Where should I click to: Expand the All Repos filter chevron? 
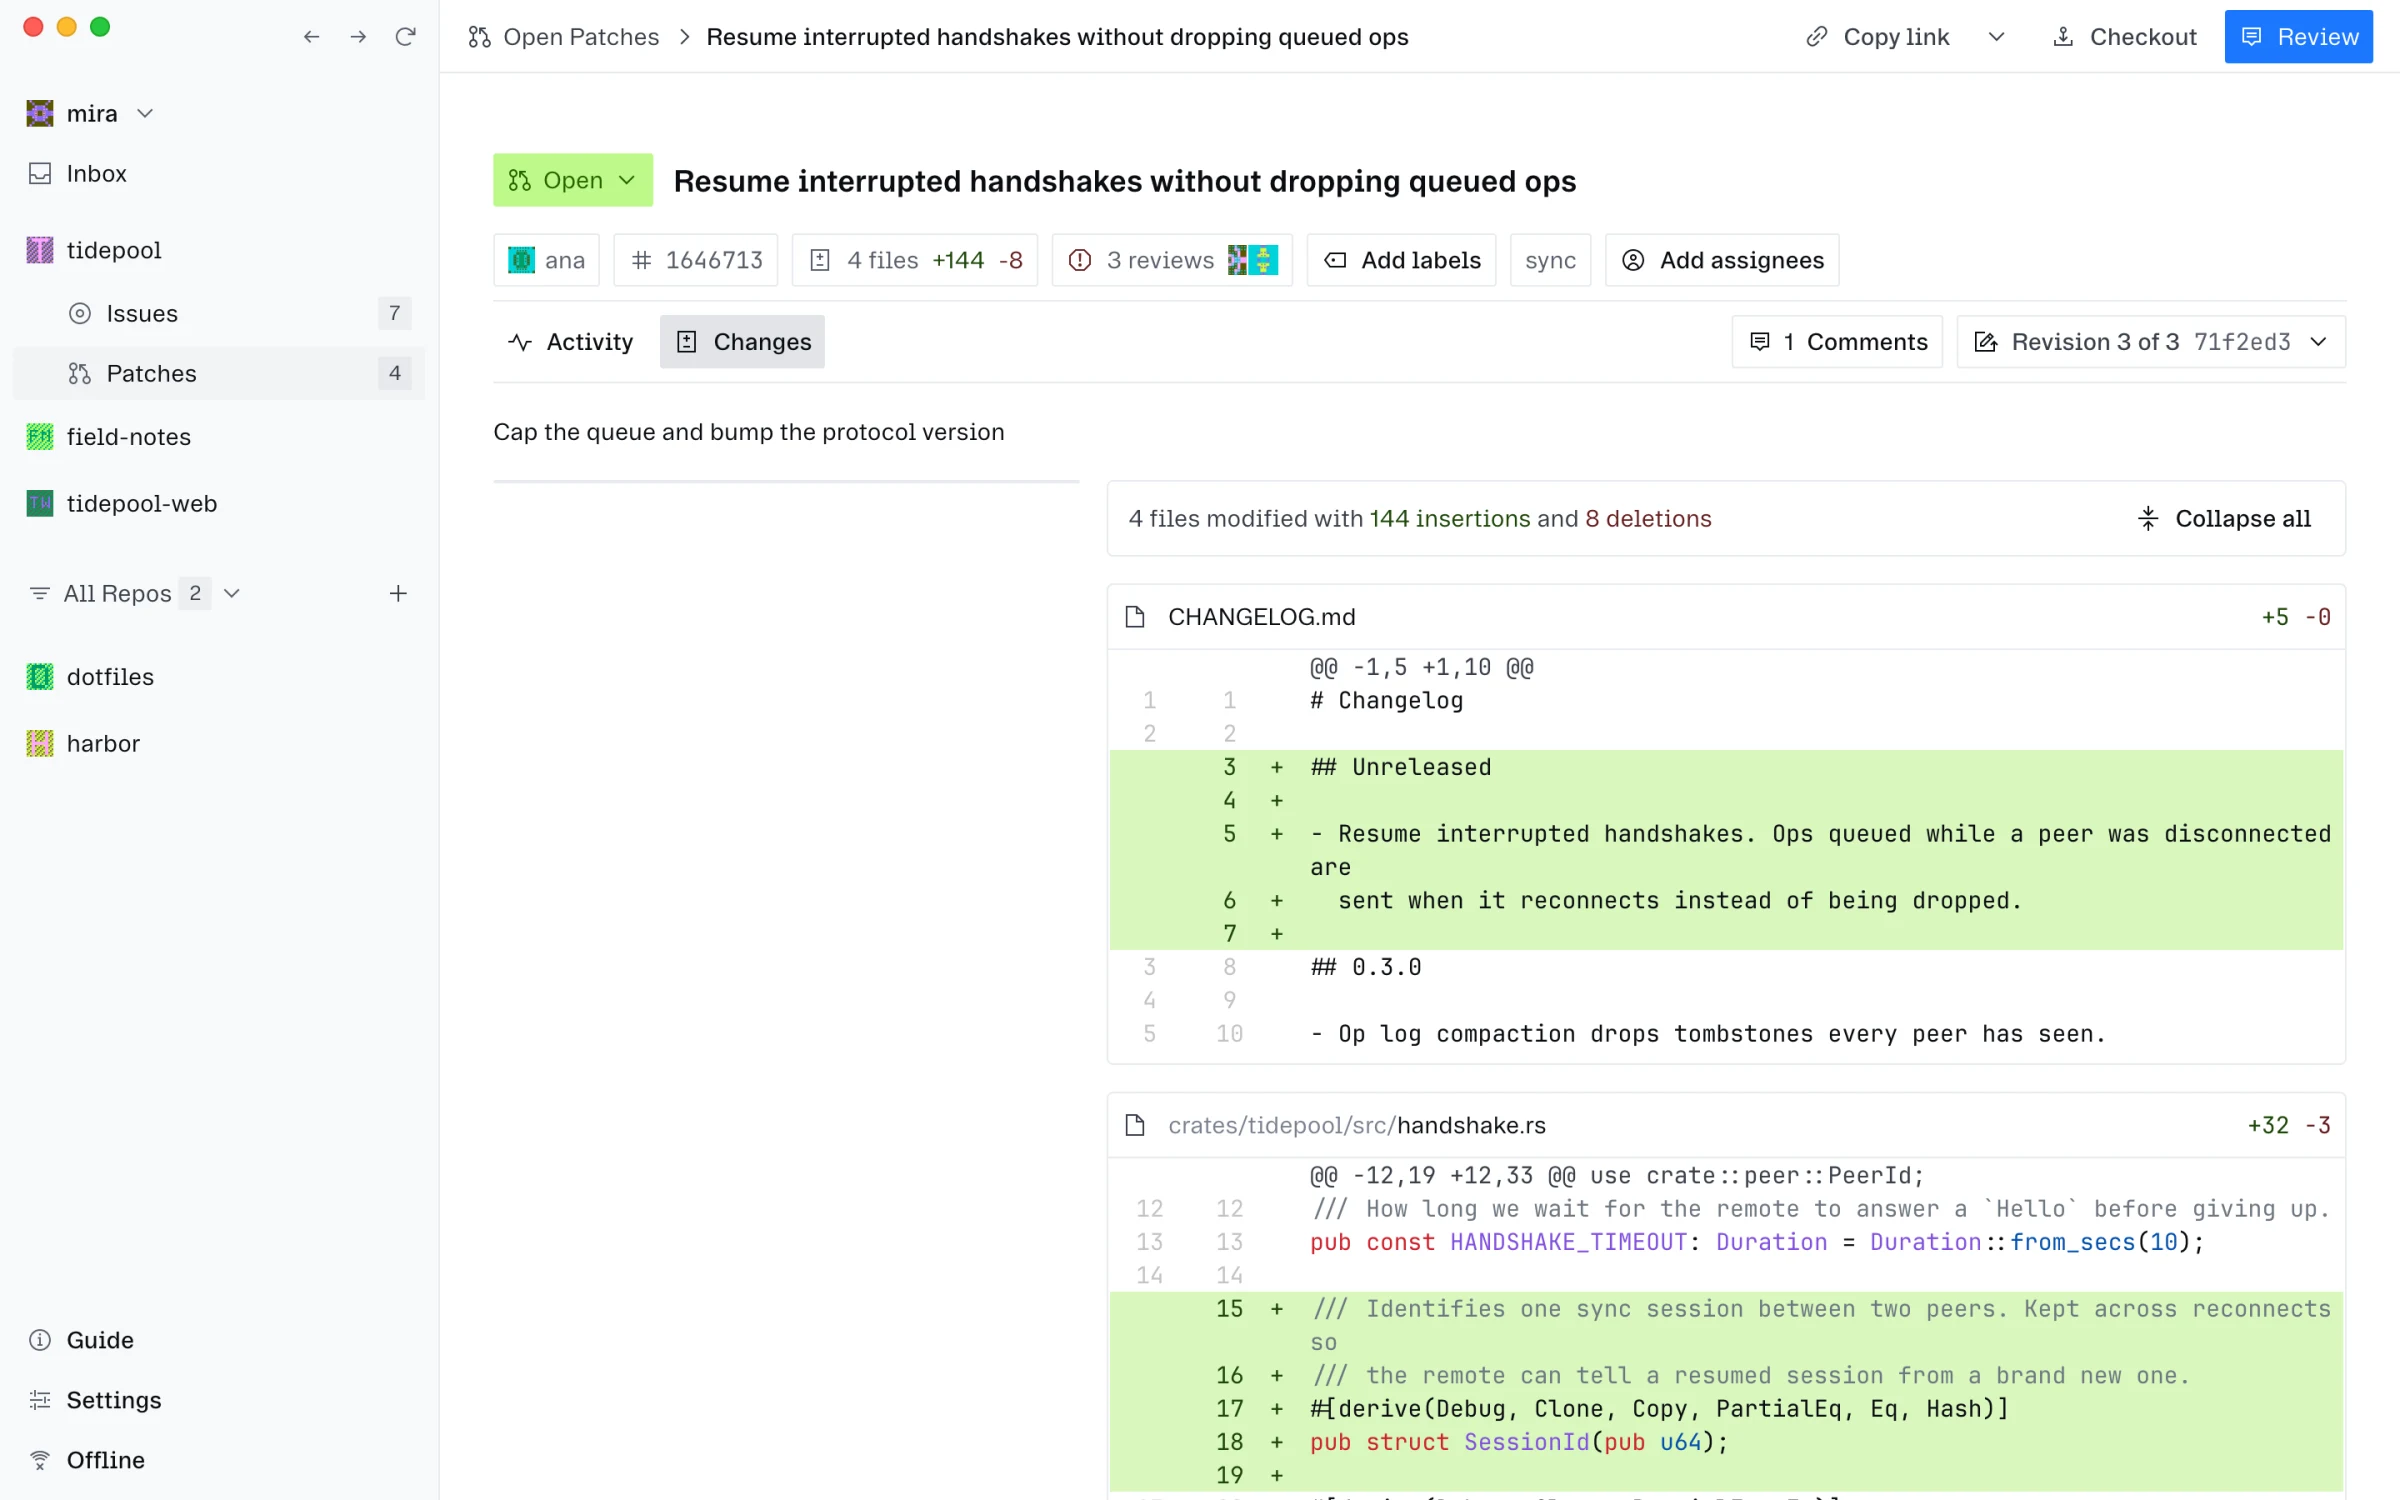coord(232,594)
